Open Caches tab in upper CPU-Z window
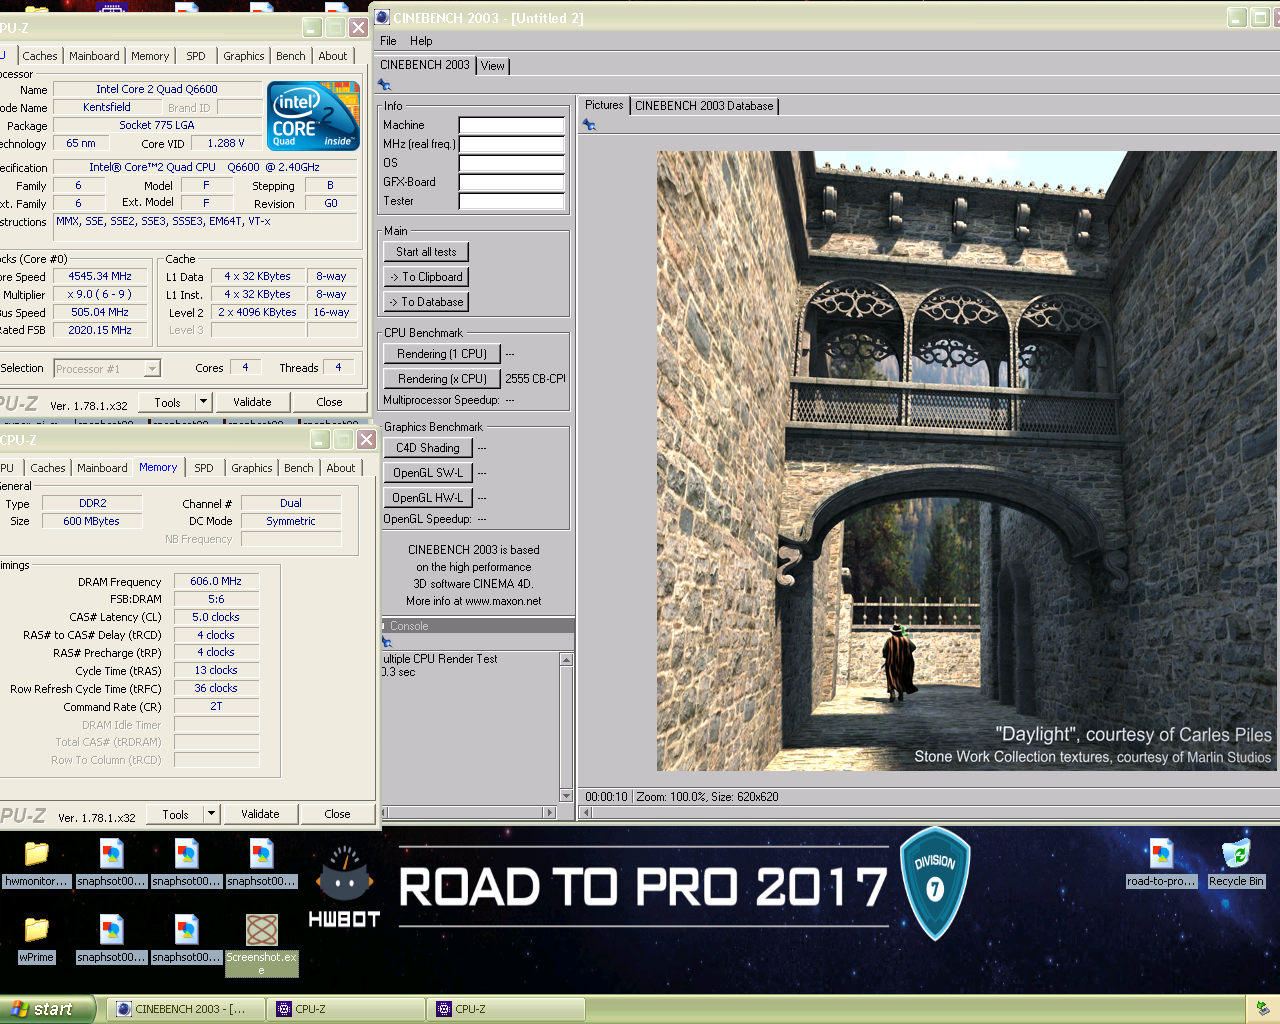The height and width of the screenshot is (1024, 1280). pyautogui.click(x=40, y=56)
